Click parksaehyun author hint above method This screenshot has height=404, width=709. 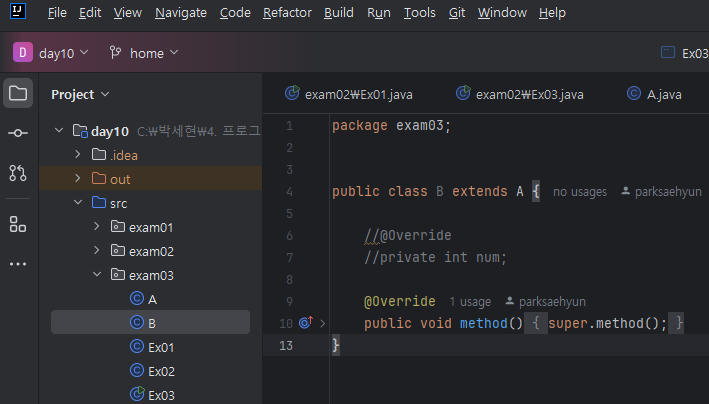[x=552, y=302]
